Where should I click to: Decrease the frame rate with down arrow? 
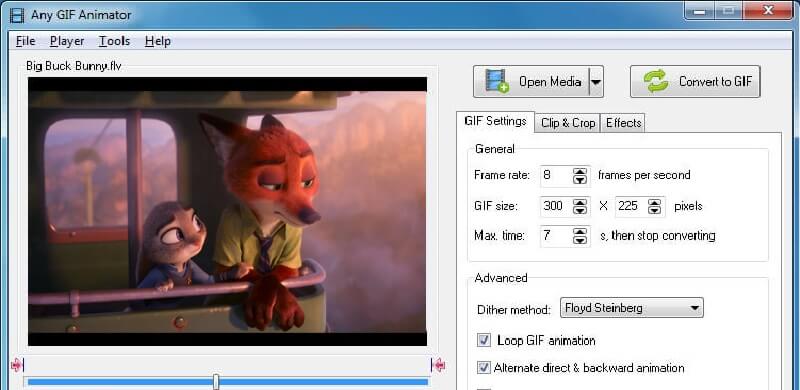click(x=580, y=180)
